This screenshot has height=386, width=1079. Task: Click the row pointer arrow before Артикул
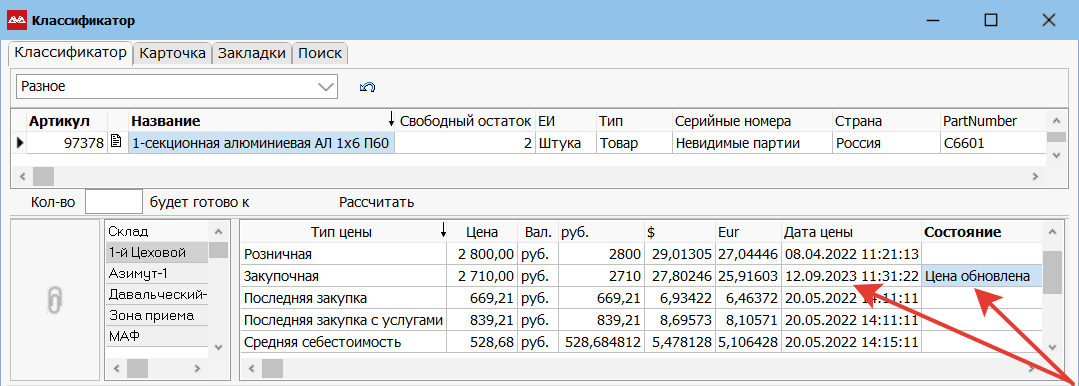point(19,143)
